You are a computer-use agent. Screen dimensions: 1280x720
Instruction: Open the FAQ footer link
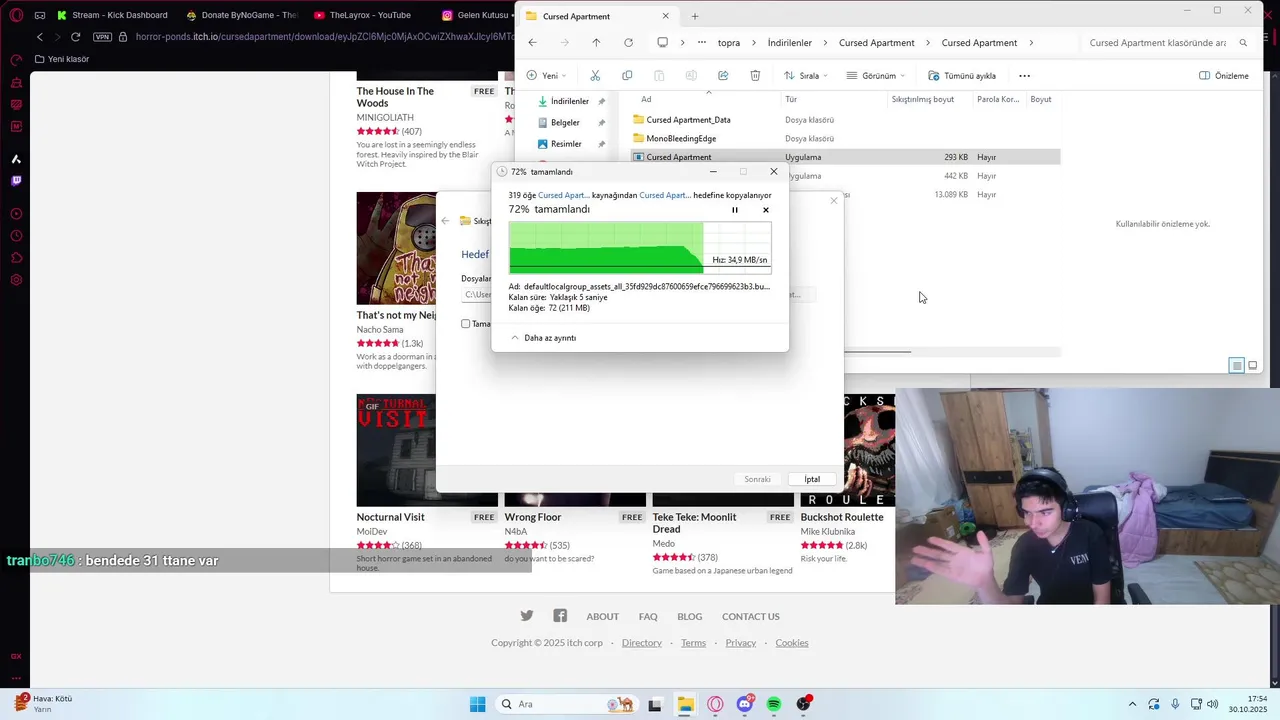click(x=648, y=617)
